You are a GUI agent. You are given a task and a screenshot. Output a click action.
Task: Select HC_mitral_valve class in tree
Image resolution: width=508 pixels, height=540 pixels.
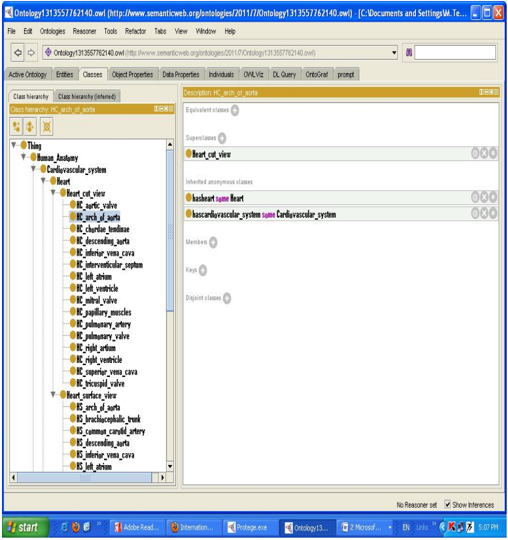pos(96,300)
